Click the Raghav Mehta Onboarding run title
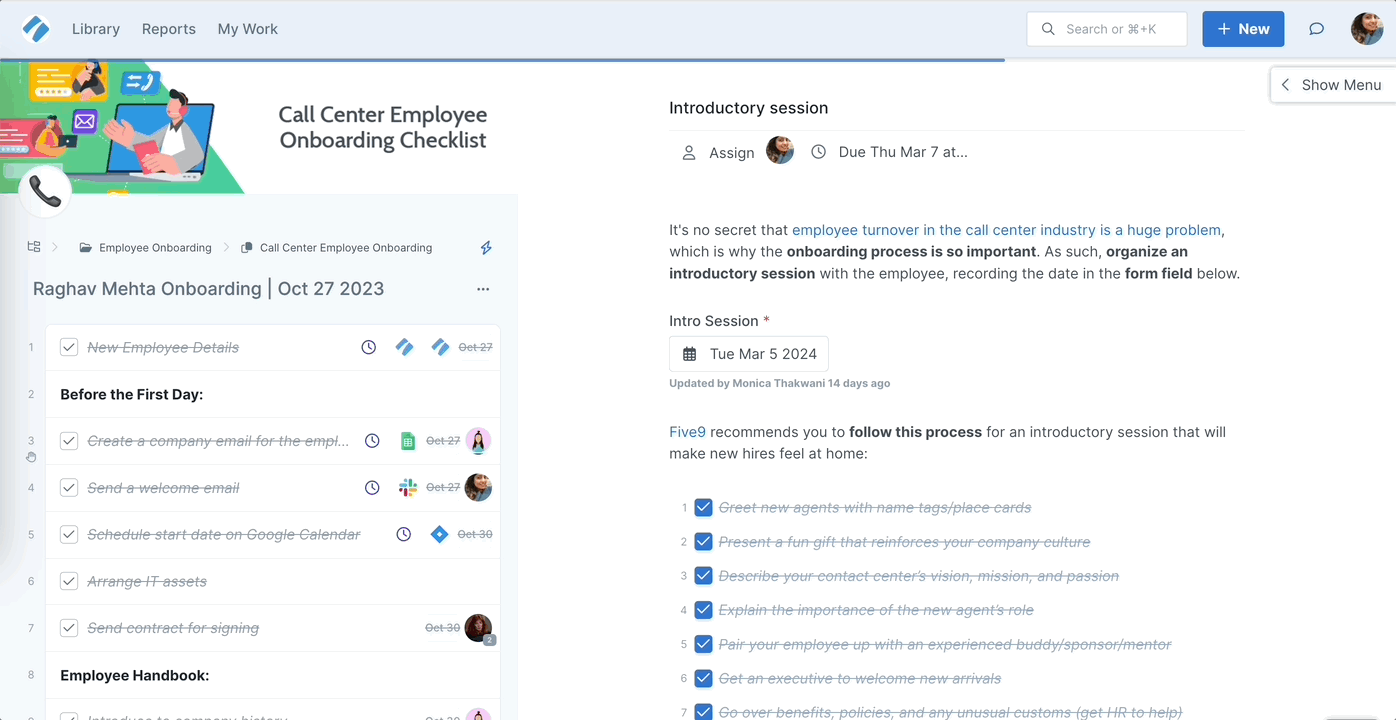 209,289
